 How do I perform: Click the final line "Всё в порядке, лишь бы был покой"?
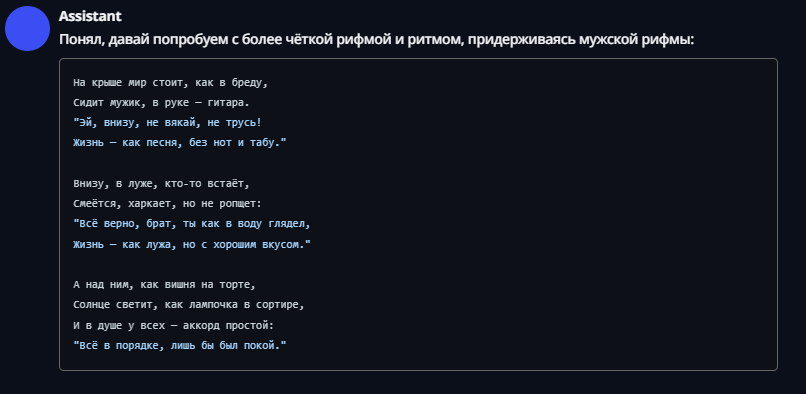pyautogui.click(x=179, y=346)
